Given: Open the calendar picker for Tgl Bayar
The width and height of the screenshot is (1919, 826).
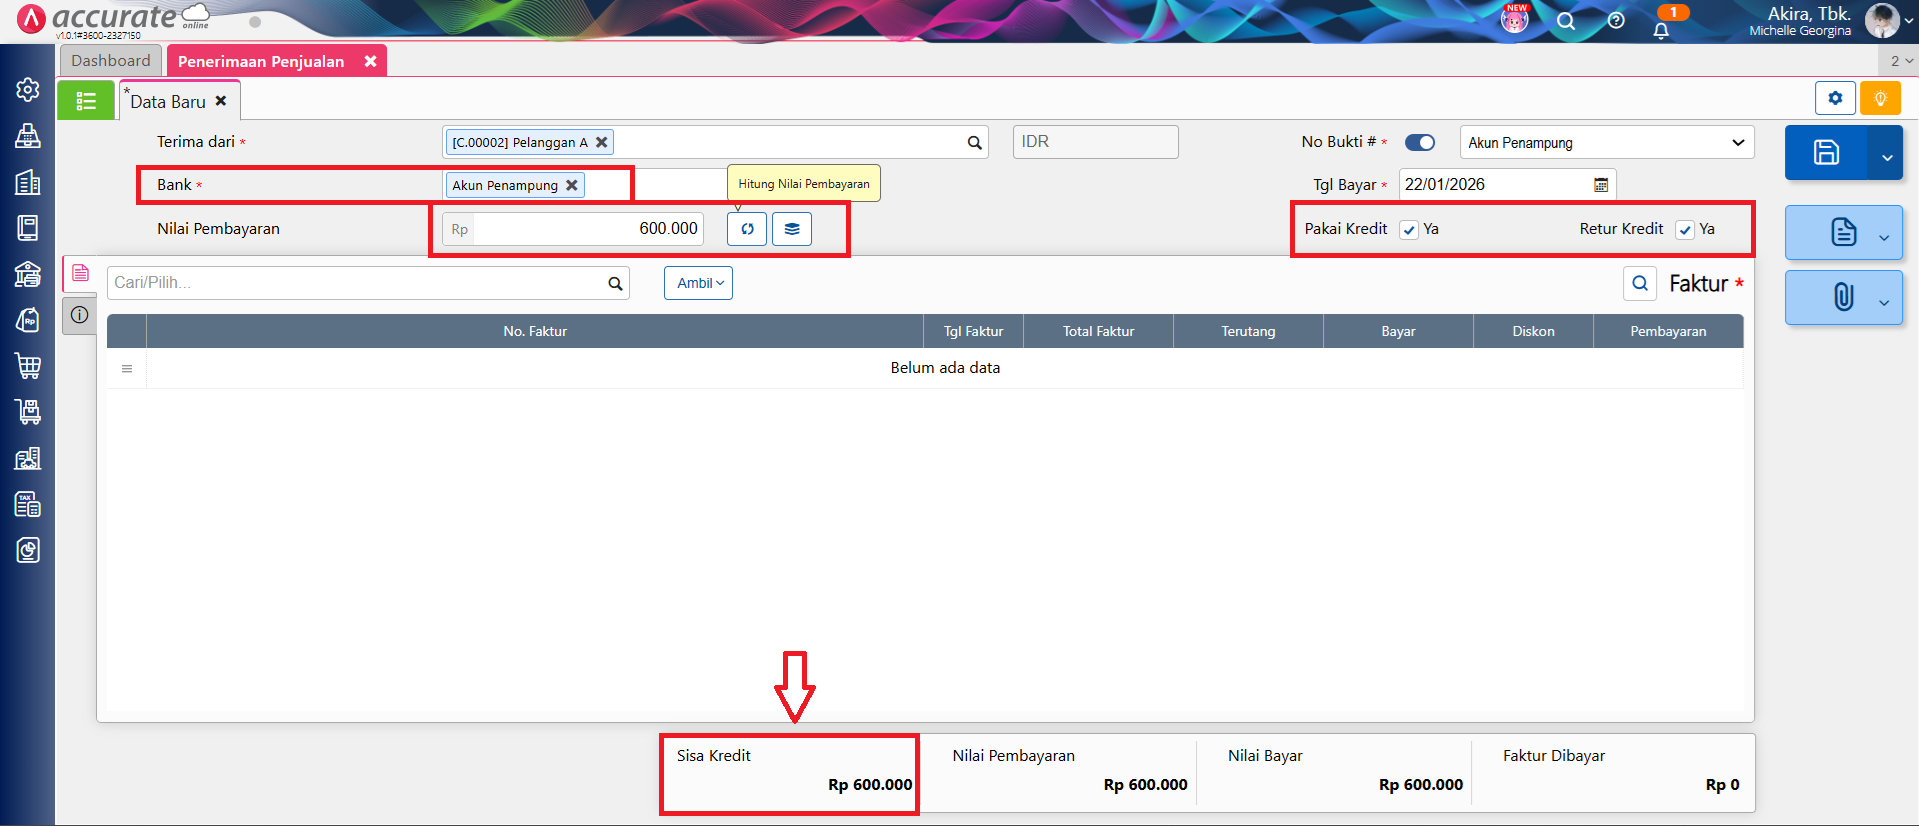Looking at the screenshot, I should (1601, 185).
